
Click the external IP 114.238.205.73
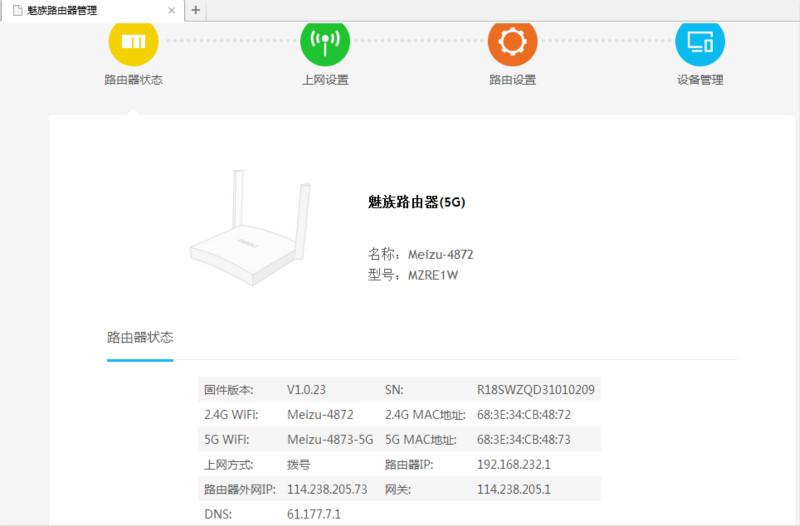click(x=327, y=489)
